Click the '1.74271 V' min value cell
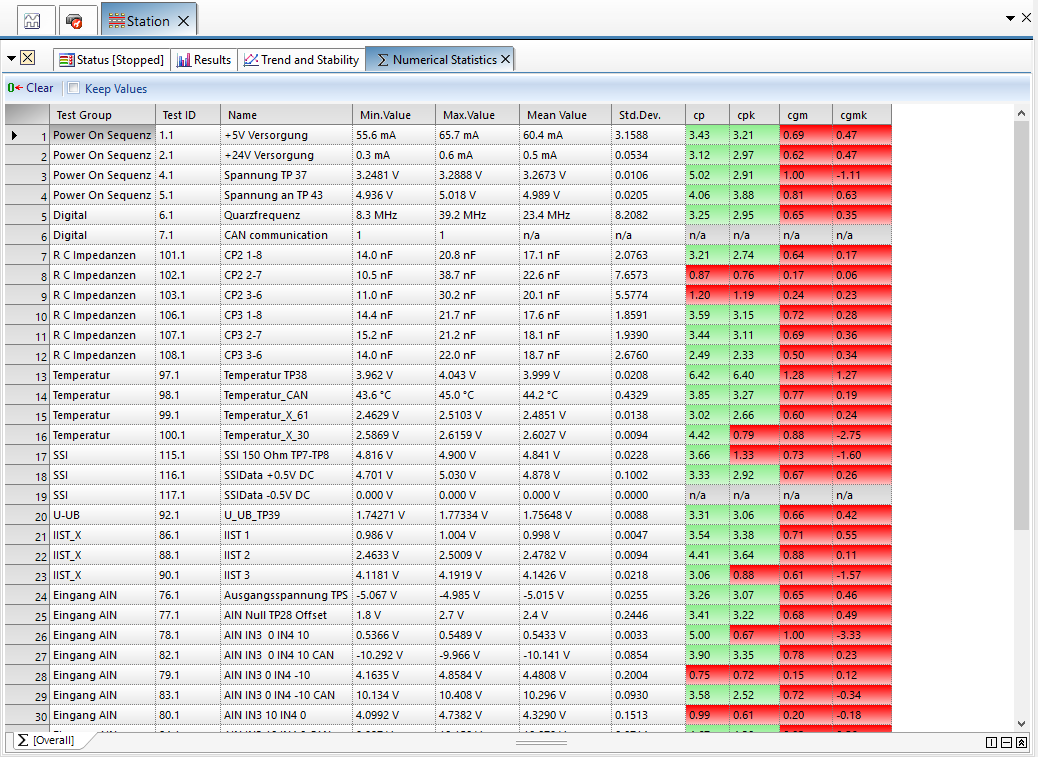Screen dimensions: 1038x757 pyautogui.click(x=394, y=515)
